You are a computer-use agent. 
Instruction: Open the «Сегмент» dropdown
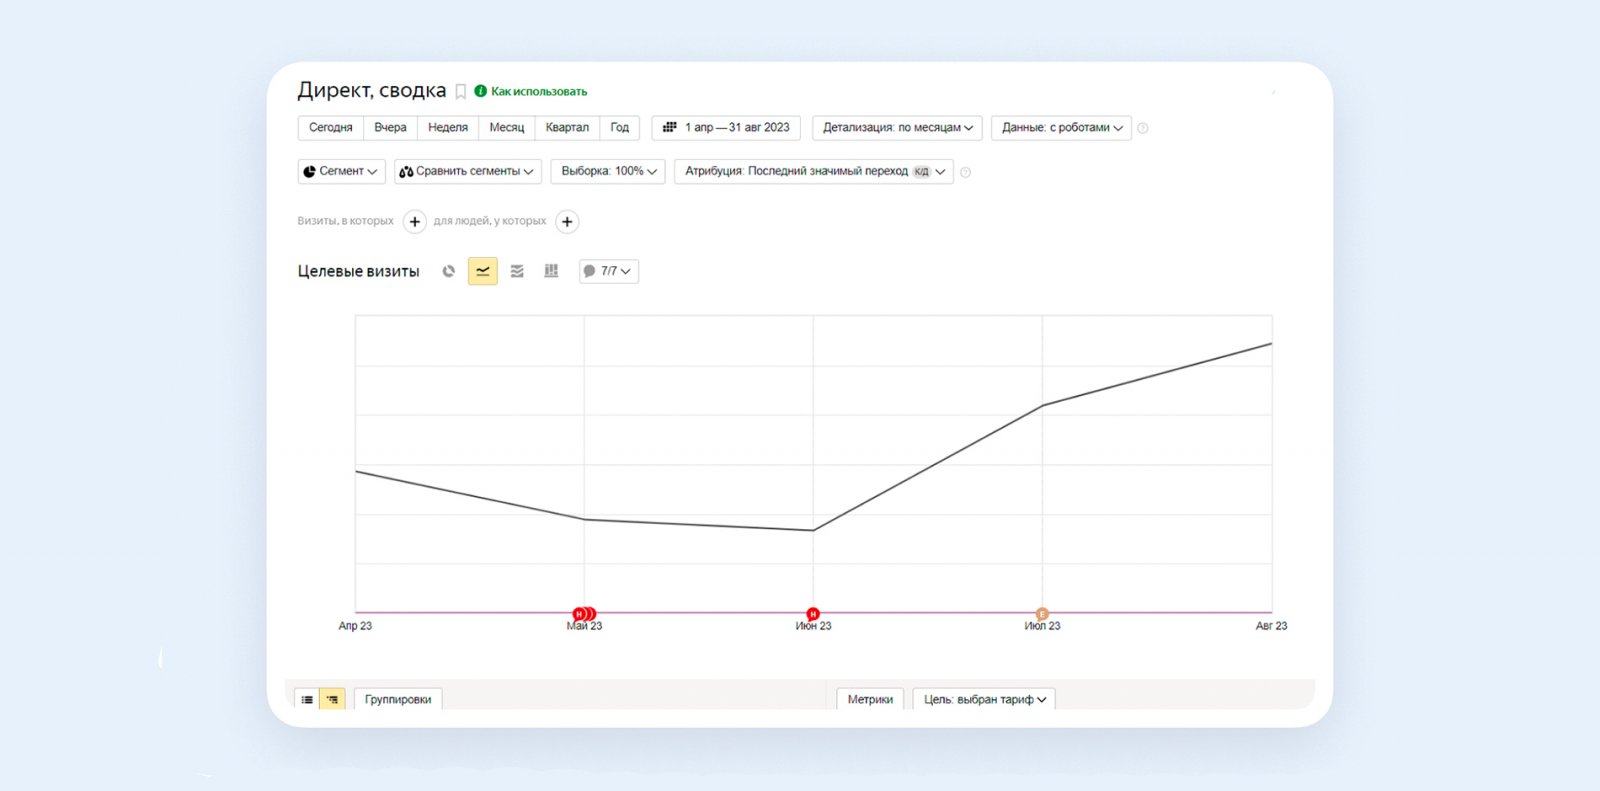(x=341, y=171)
